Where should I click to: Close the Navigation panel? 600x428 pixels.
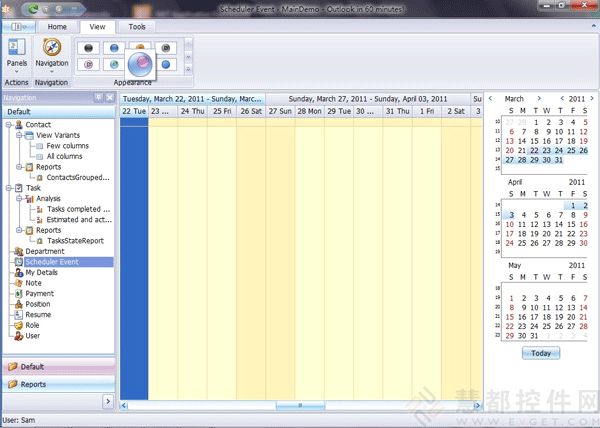109,98
